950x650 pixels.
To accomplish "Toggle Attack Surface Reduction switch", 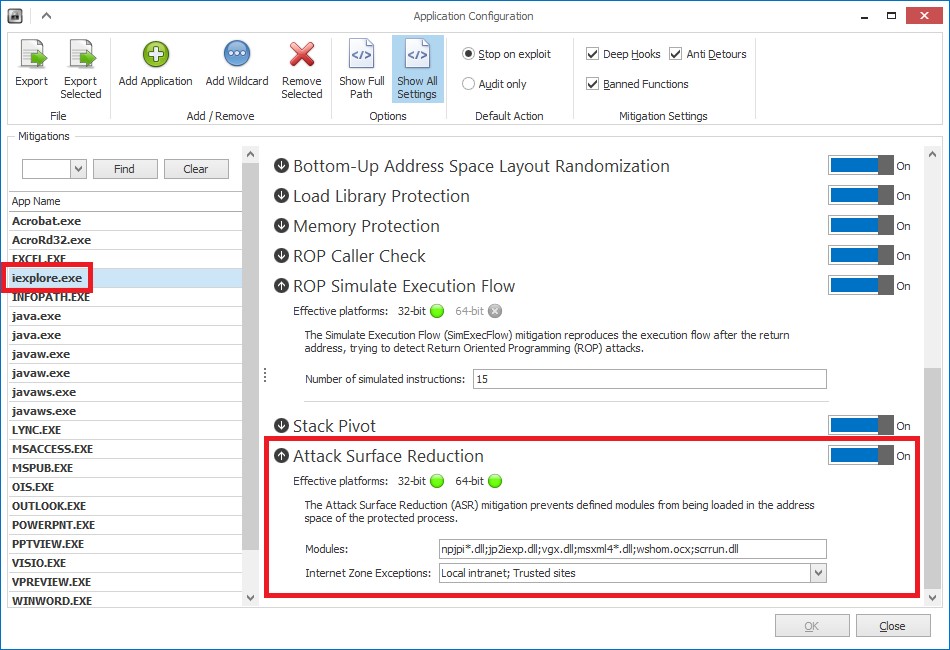I will (861, 456).
